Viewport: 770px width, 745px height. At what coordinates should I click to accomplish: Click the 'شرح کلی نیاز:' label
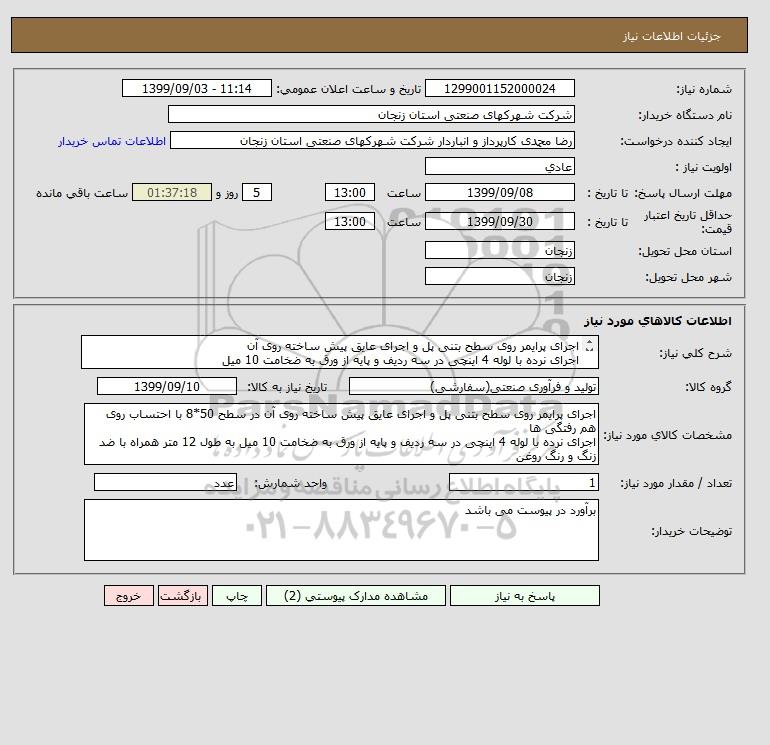tap(695, 353)
